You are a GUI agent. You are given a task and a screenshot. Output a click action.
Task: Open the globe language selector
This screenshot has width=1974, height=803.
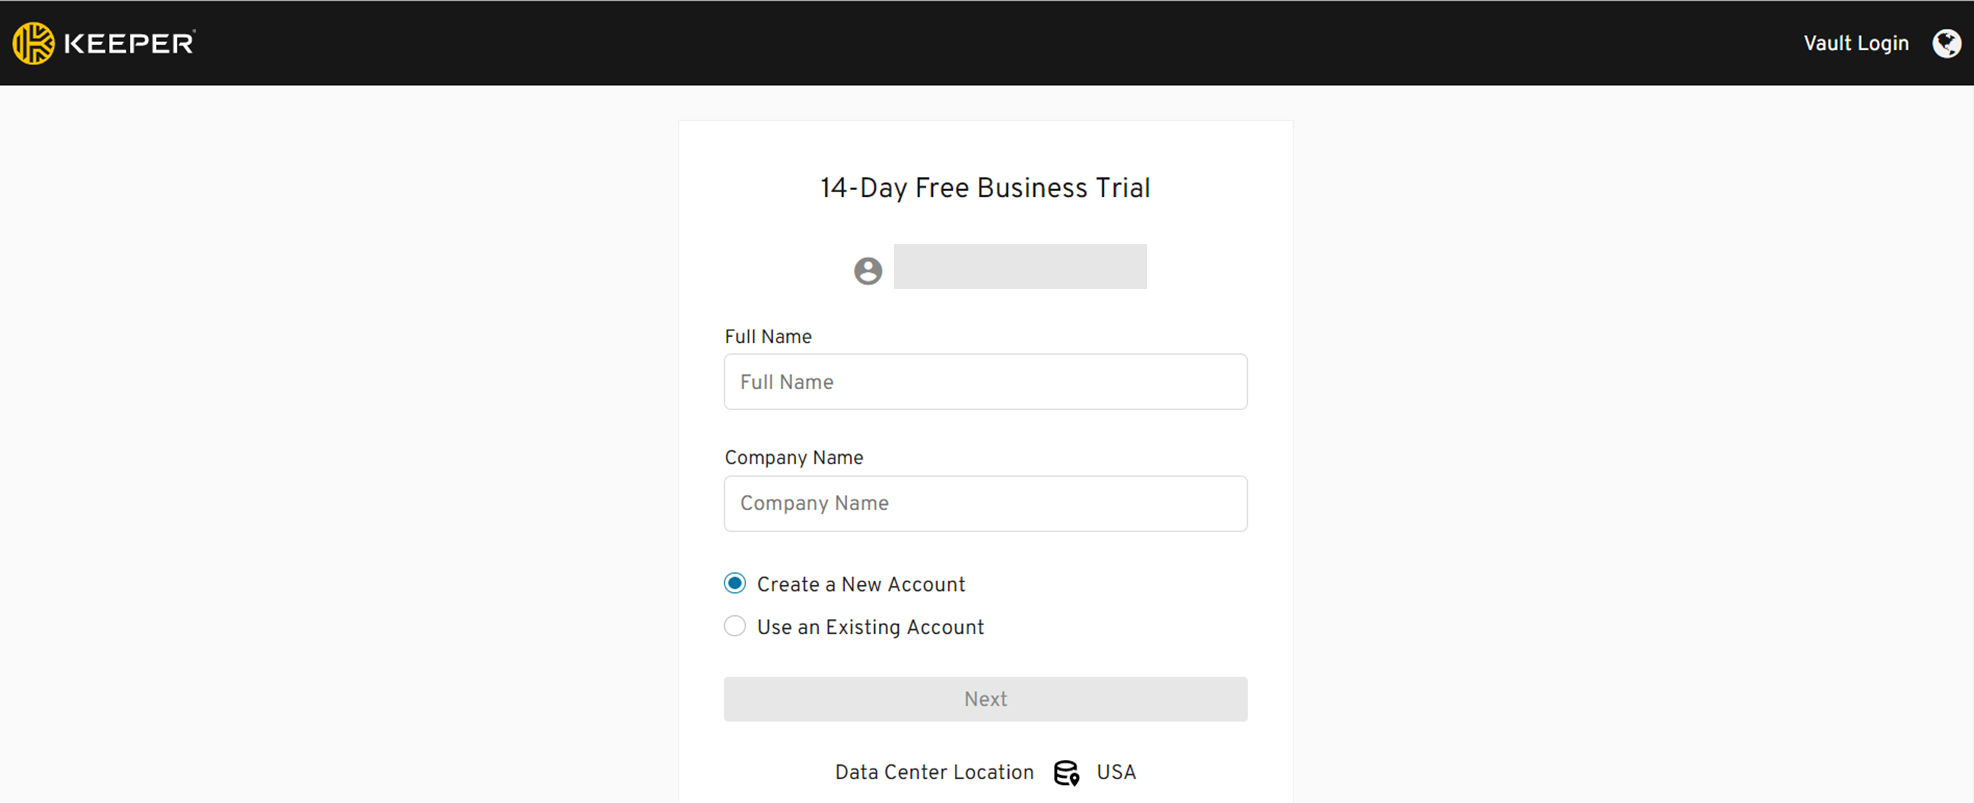pyautogui.click(x=1946, y=43)
